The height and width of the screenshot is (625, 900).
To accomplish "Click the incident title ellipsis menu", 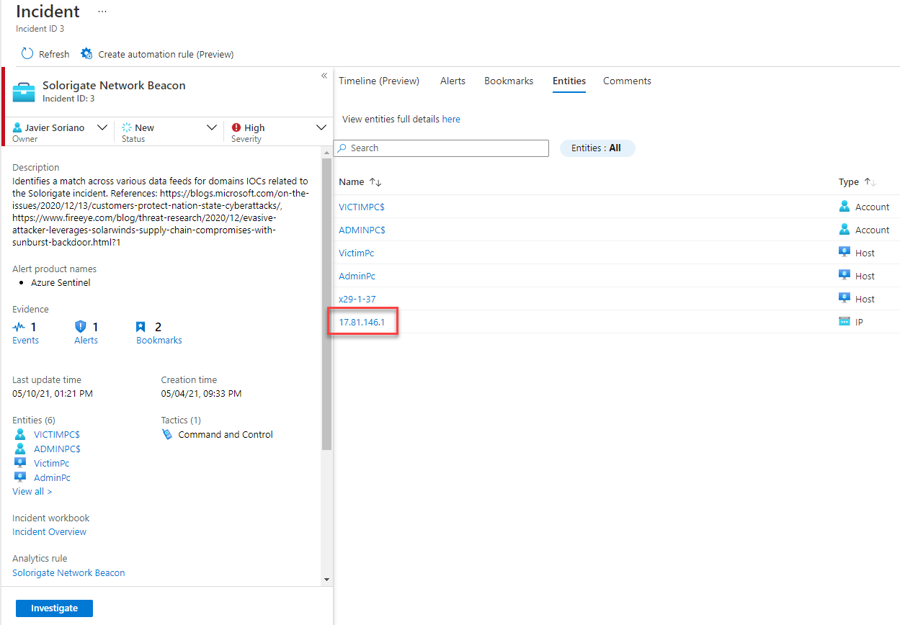I will [101, 11].
